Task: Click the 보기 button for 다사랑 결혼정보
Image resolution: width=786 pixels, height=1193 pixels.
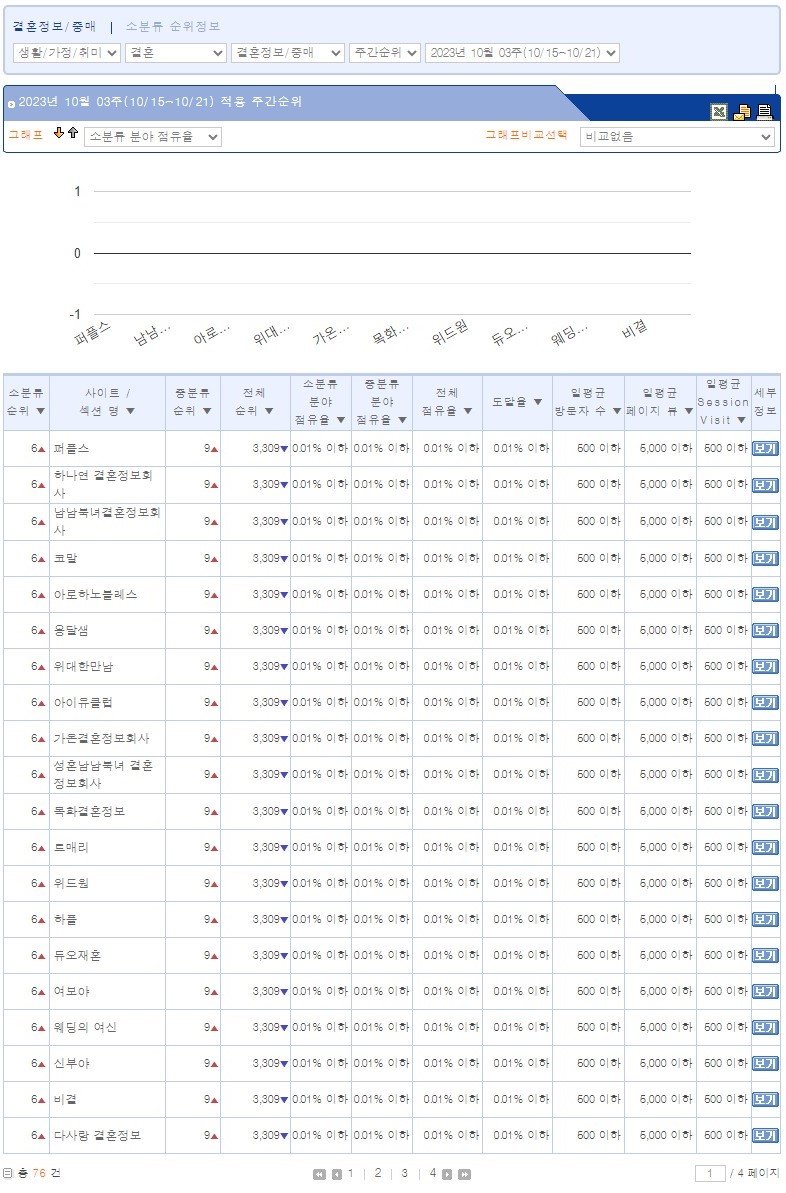Action: pyautogui.click(x=764, y=1136)
